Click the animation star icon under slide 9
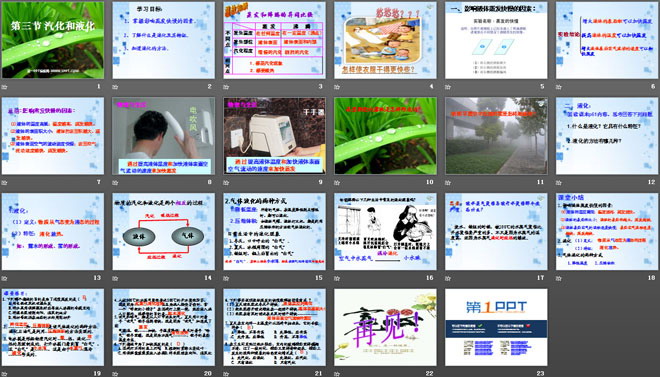Viewport: 660px width, 377px height. coord(226,183)
